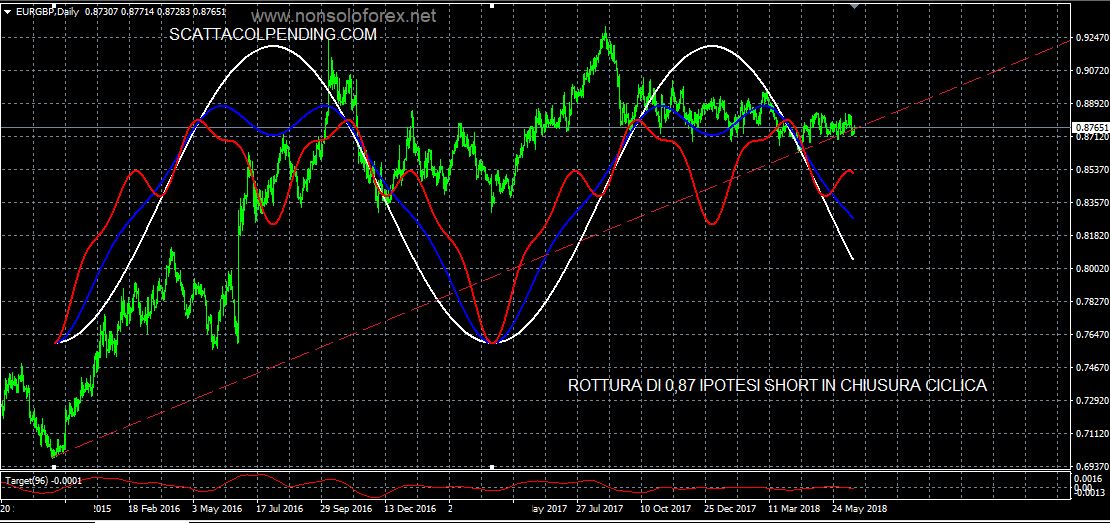Click the bottom-center trendline anchor point
Screen dimensions: 1110x523
click(492, 466)
